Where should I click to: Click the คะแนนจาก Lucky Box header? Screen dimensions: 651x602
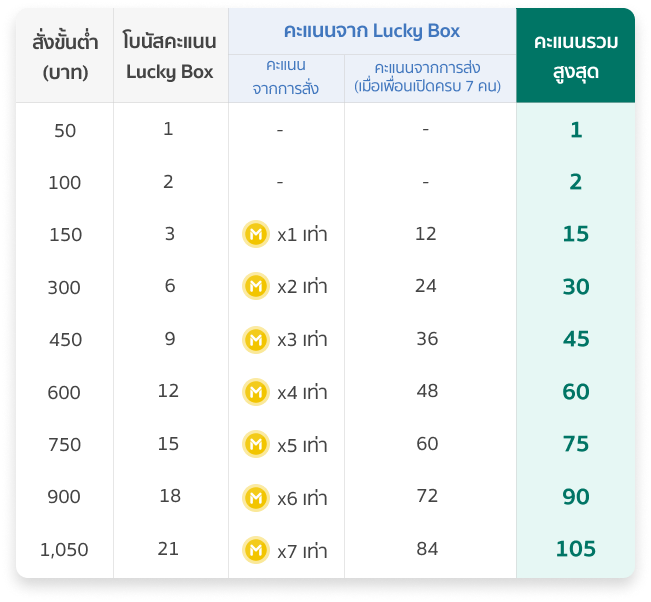click(x=372, y=31)
